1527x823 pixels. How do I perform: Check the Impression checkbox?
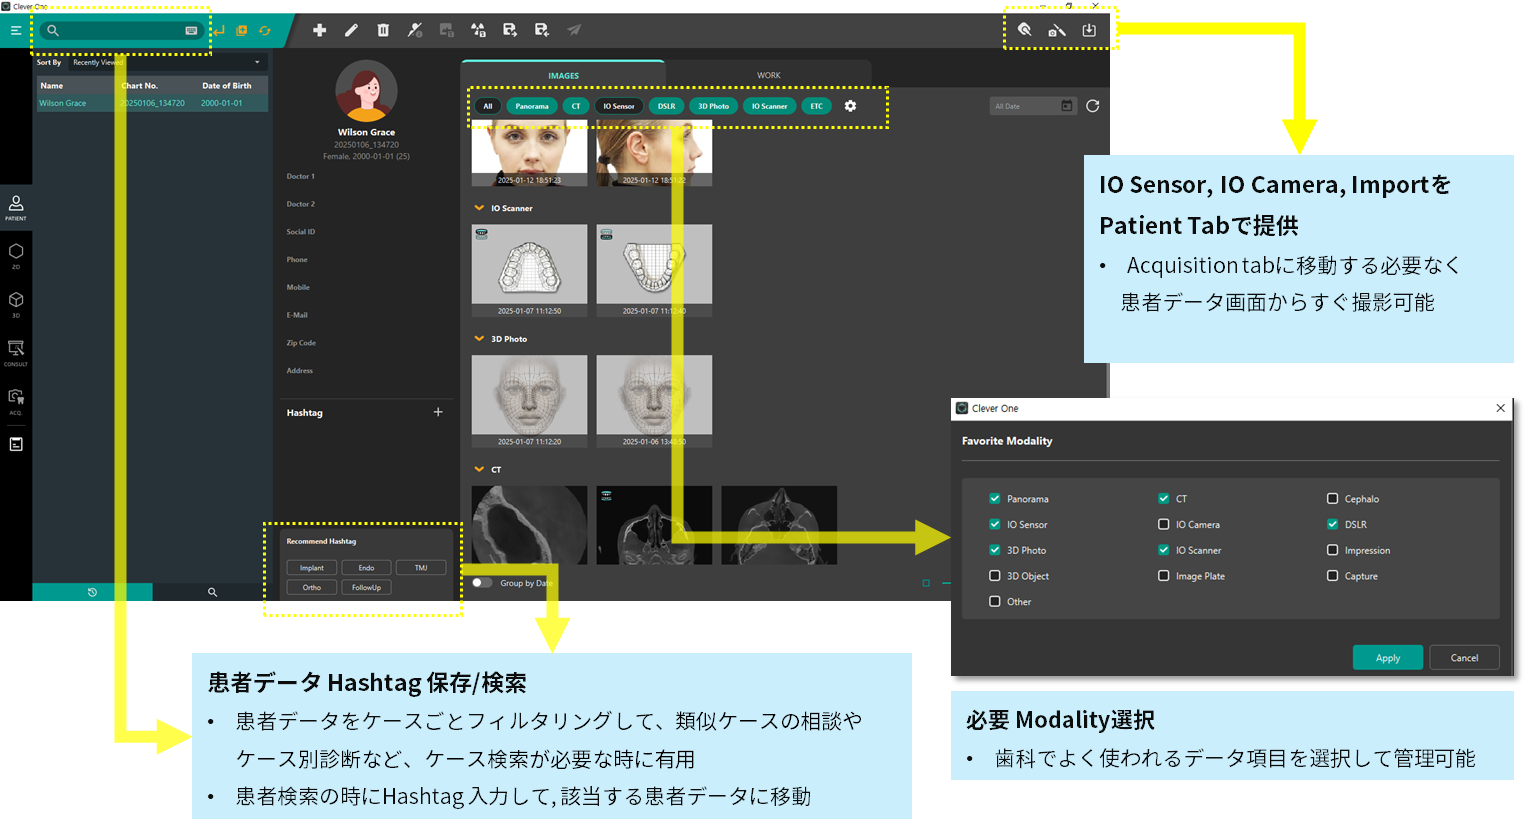click(x=1332, y=550)
